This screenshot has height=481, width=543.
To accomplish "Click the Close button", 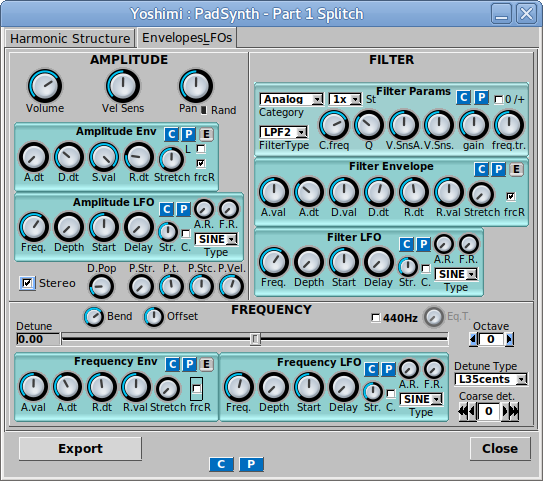I will [x=500, y=449].
